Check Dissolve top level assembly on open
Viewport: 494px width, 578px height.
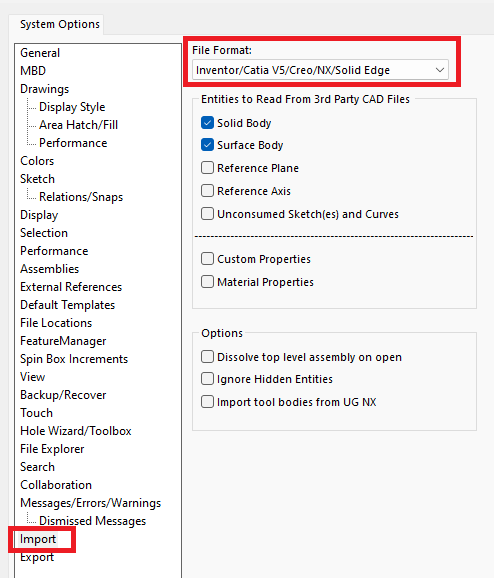(x=207, y=357)
